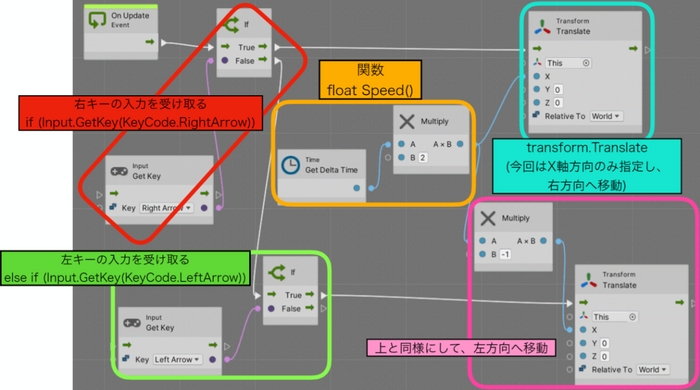This screenshot has width=700, height=390.
Task: Click the purple condition port on top If
Action: [225, 60]
